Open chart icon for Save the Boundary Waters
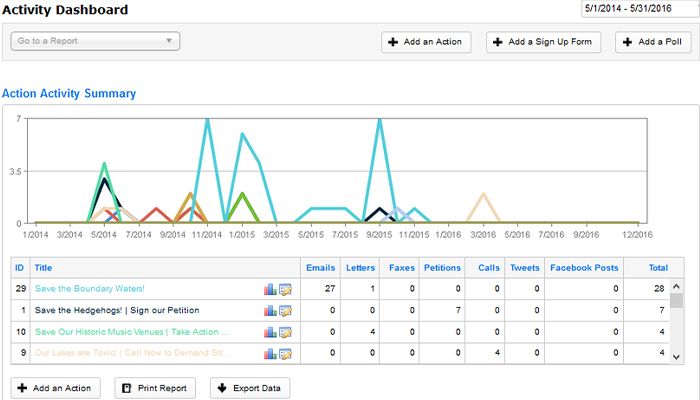Screen dimensions: 700x400 tap(270, 289)
